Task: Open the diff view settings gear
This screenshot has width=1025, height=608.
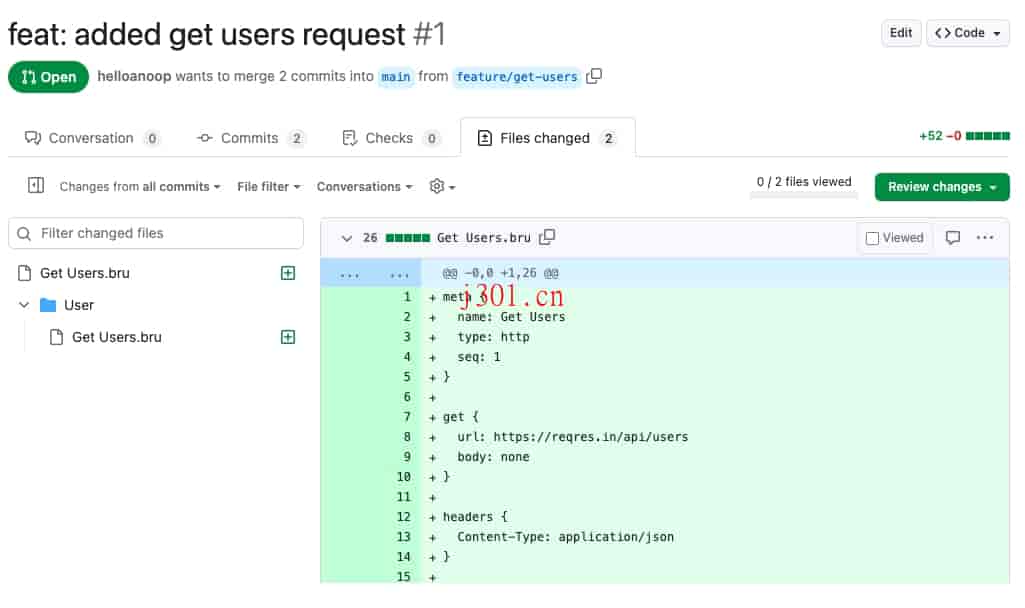Action: (436, 186)
